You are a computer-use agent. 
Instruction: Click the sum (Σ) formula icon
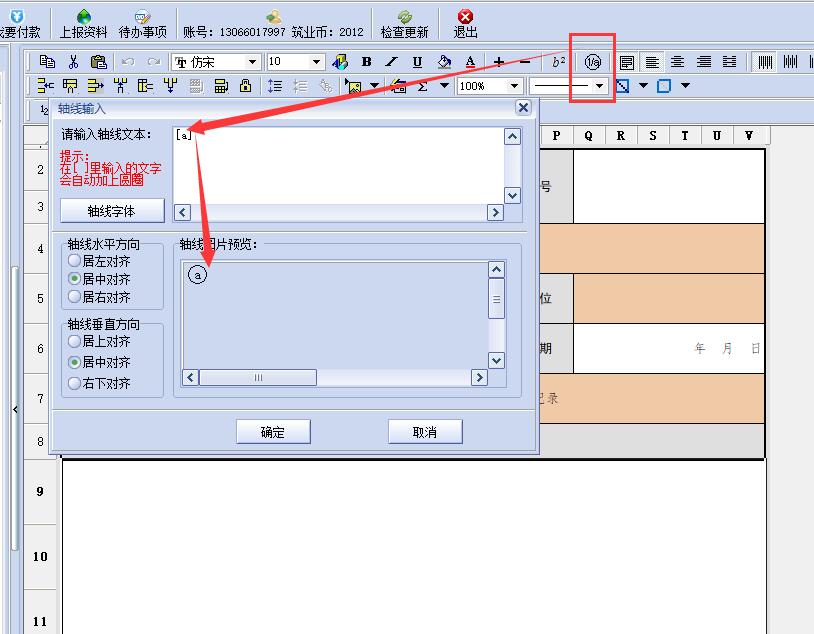423,86
